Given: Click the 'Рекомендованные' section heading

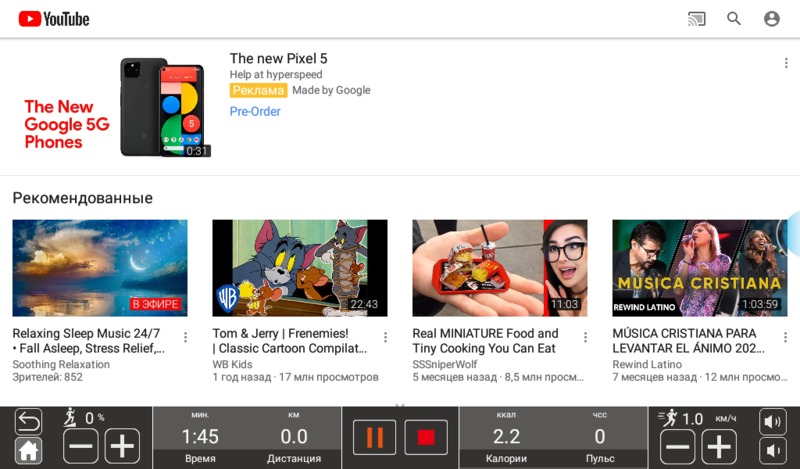Looking at the screenshot, I should tap(83, 198).
